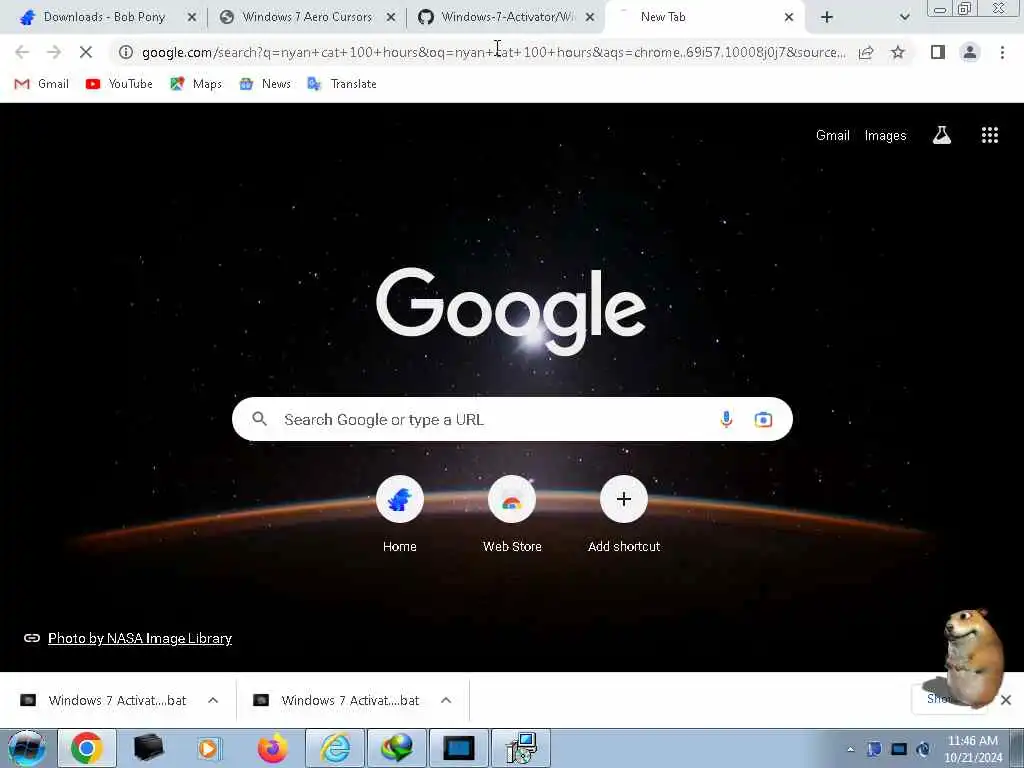The image size is (1024, 768).
Task: Expand options for first Windows 7 Activat...bat download
Action: click(x=213, y=700)
